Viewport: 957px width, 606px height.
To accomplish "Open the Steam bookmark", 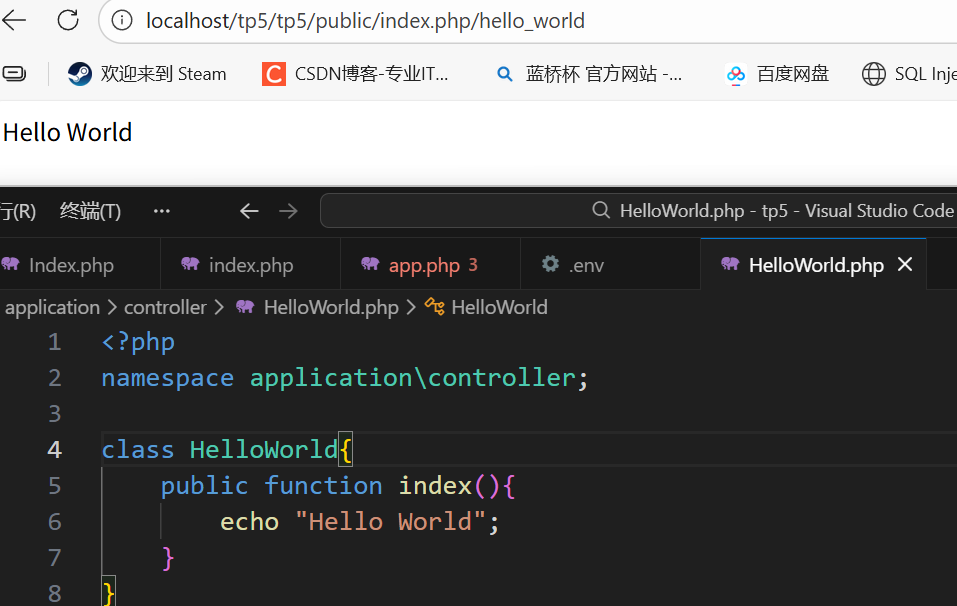I will click(148, 74).
